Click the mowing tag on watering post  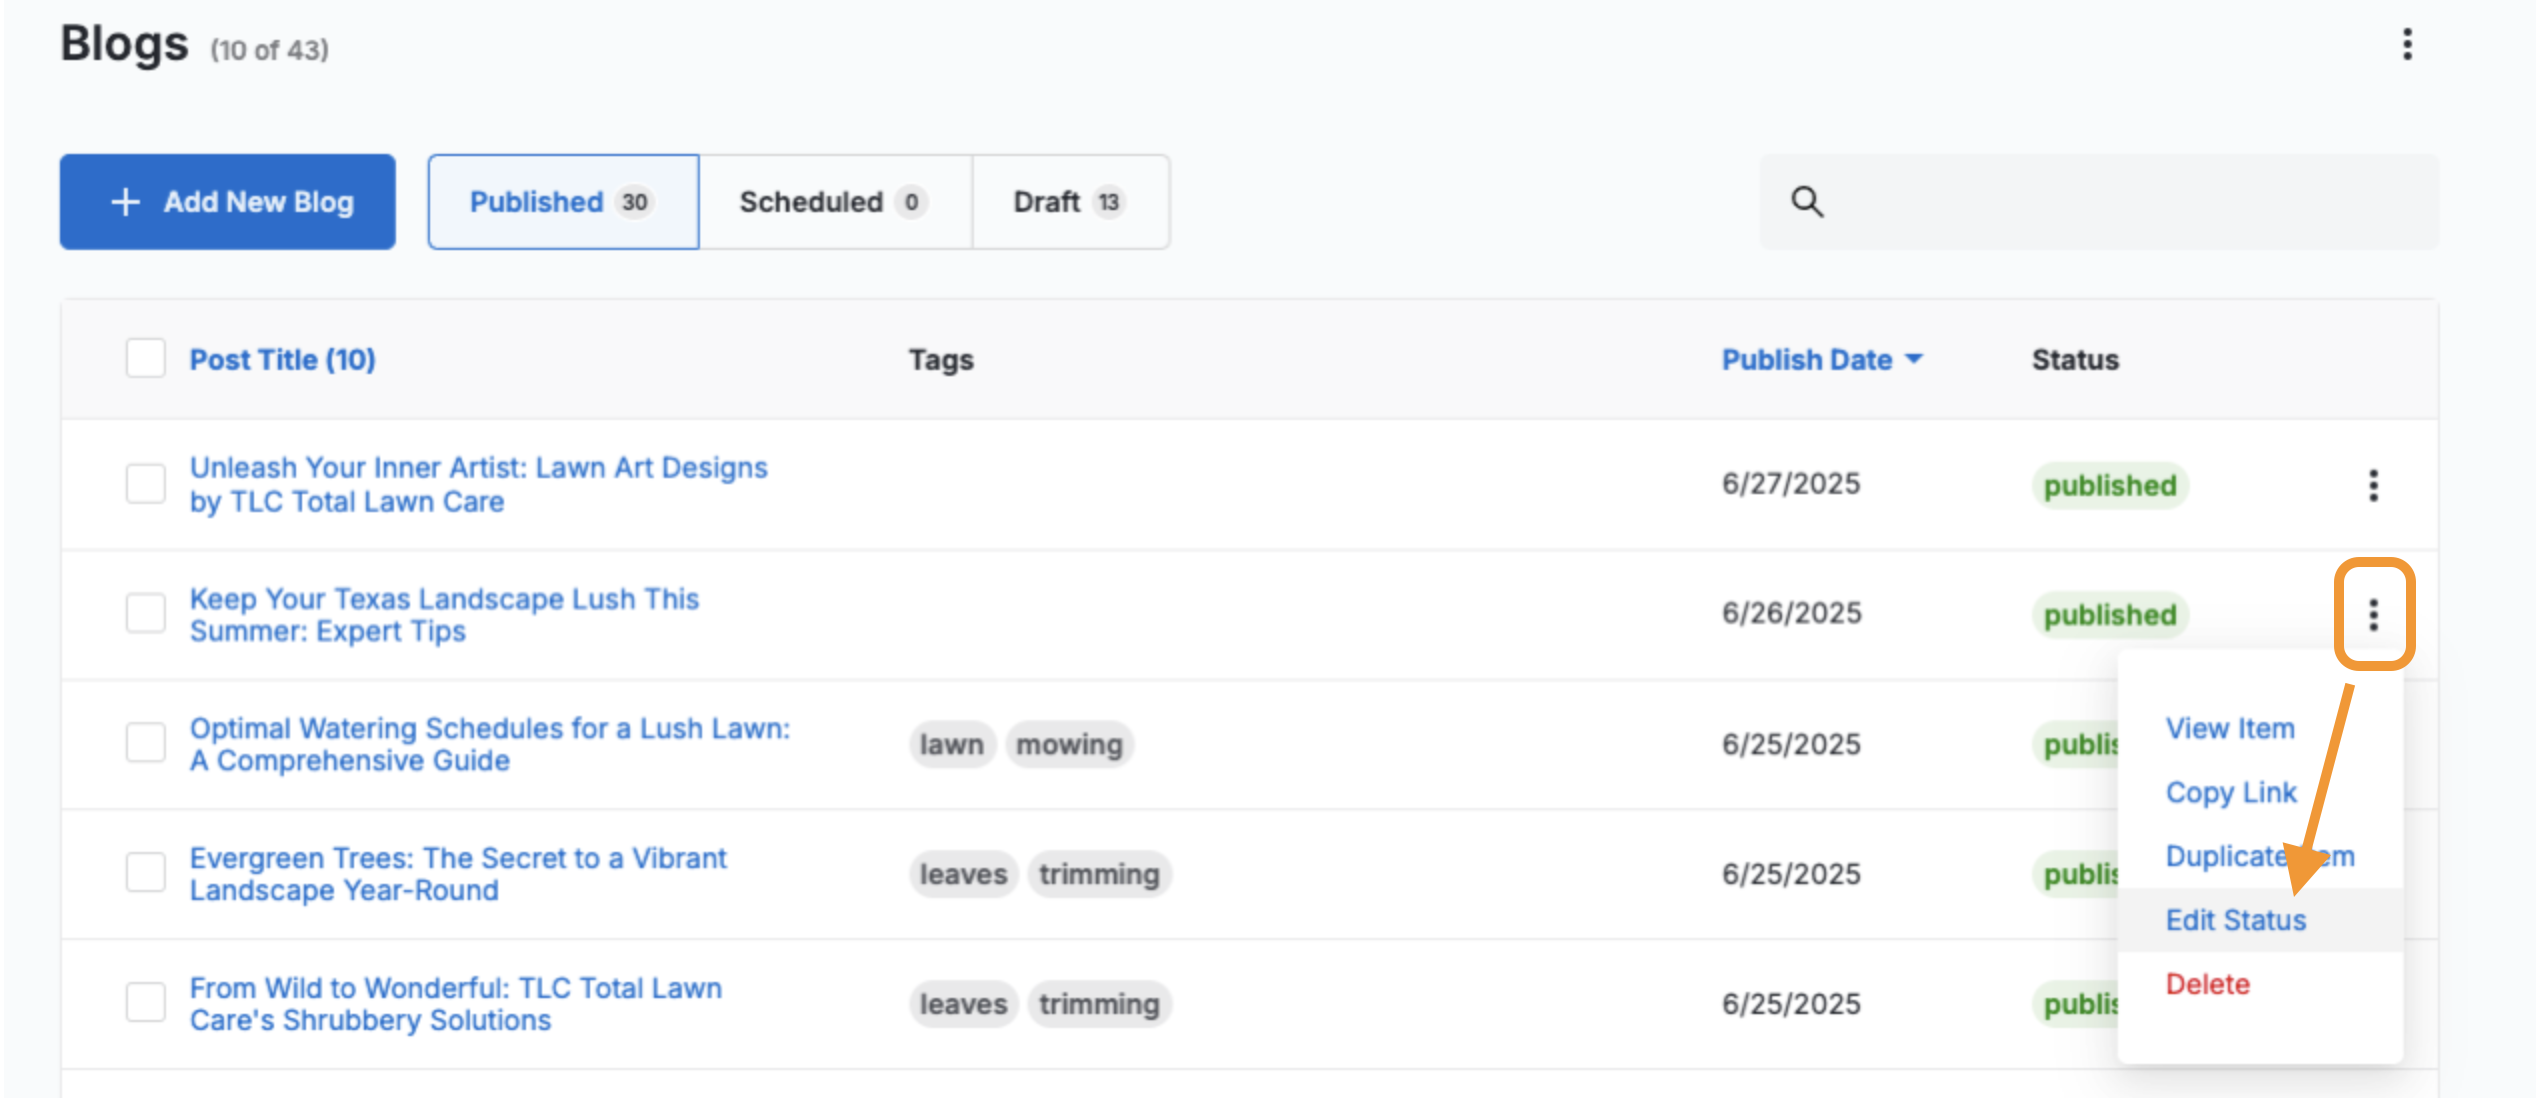(x=1068, y=744)
